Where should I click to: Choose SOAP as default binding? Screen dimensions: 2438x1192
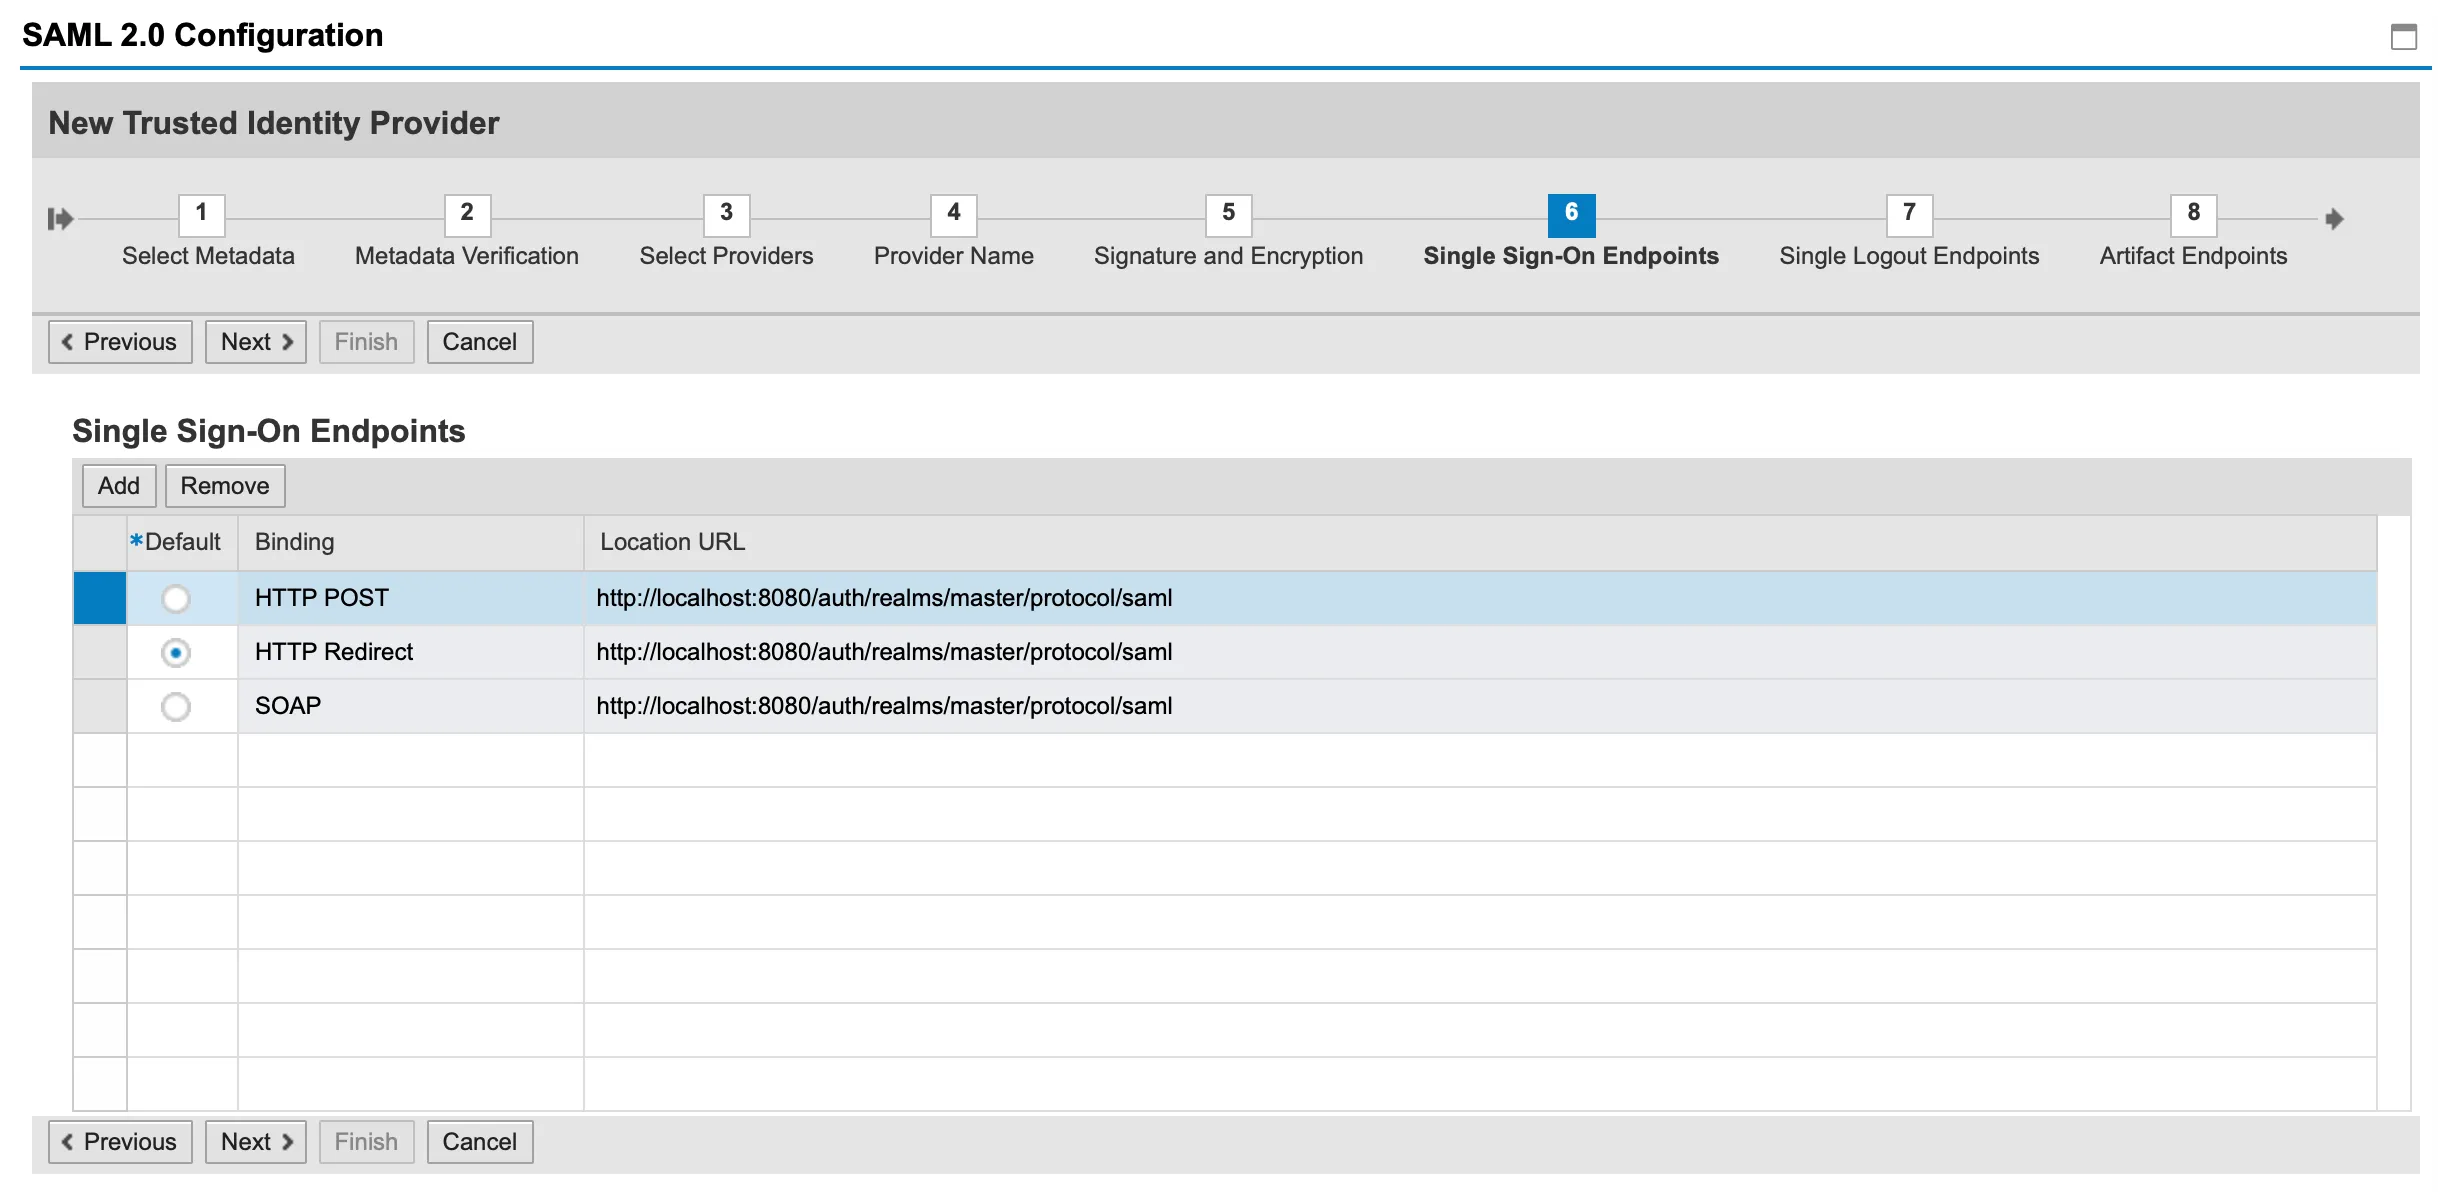[x=176, y=707]
